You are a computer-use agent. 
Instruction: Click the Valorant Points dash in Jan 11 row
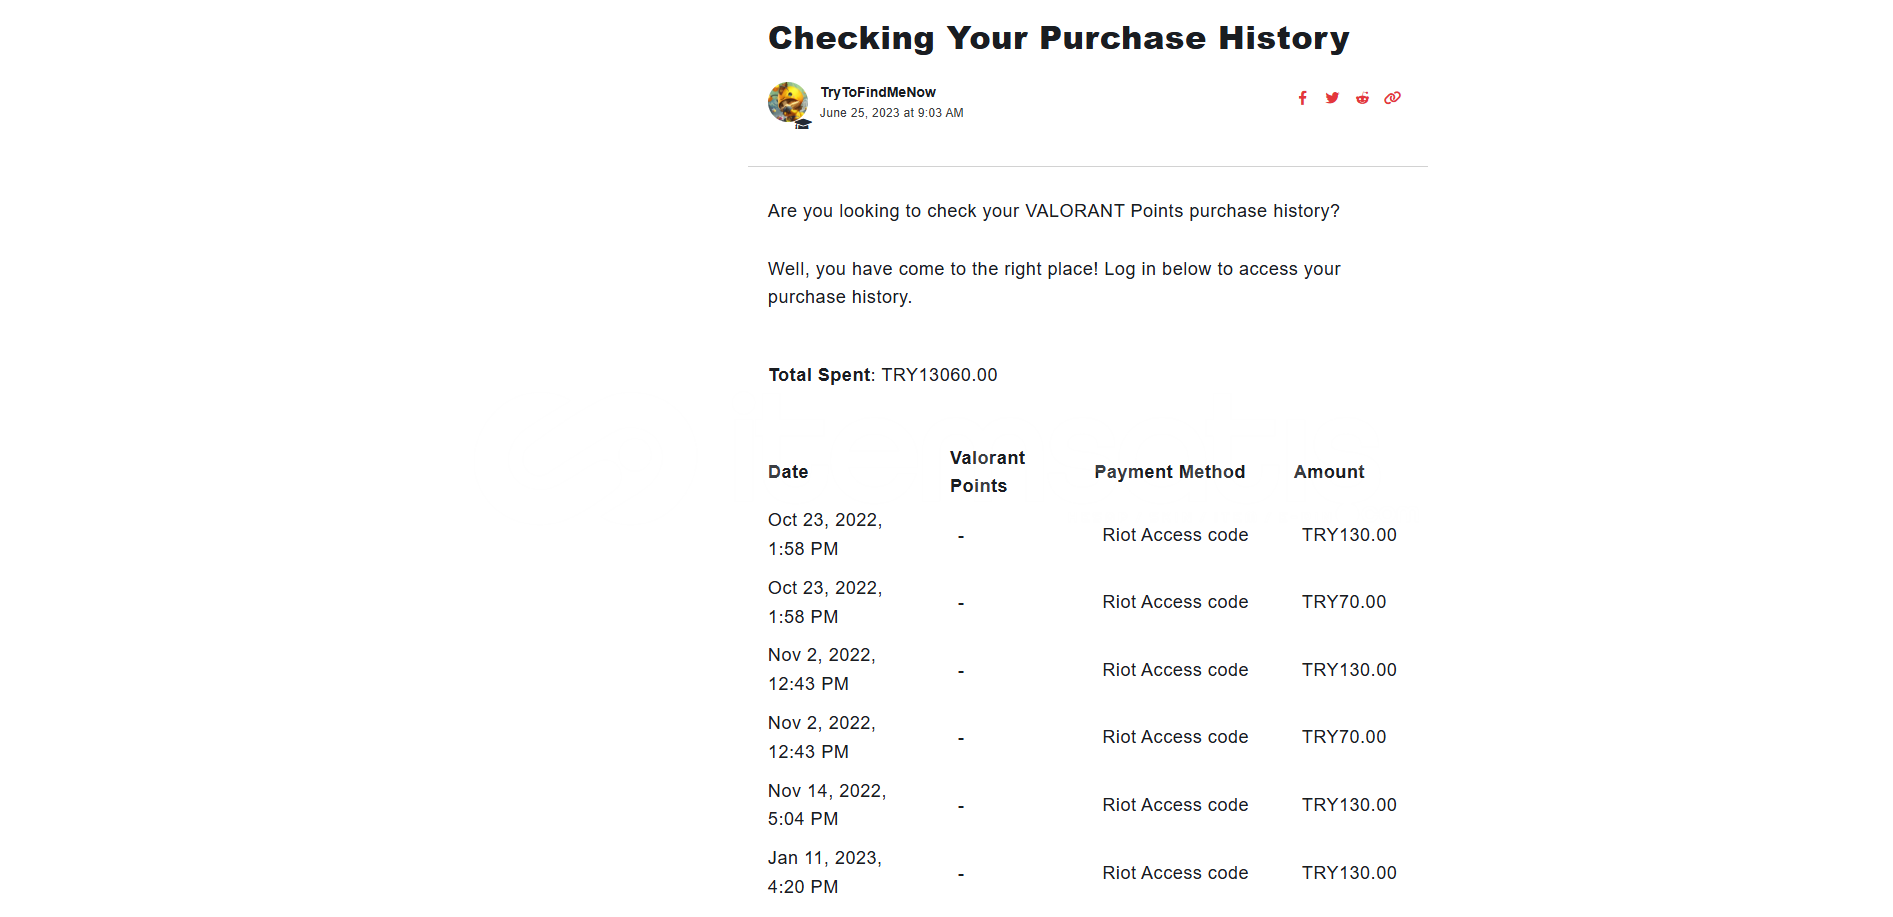[961, 875]
